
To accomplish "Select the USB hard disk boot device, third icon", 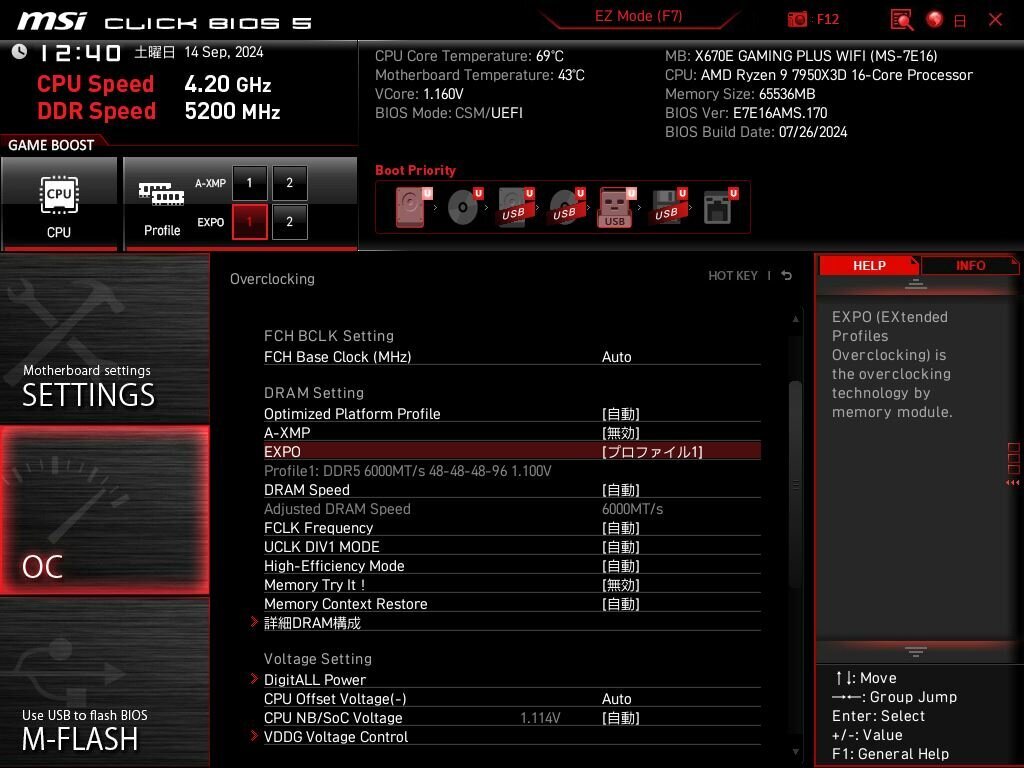I will point(515,207).
